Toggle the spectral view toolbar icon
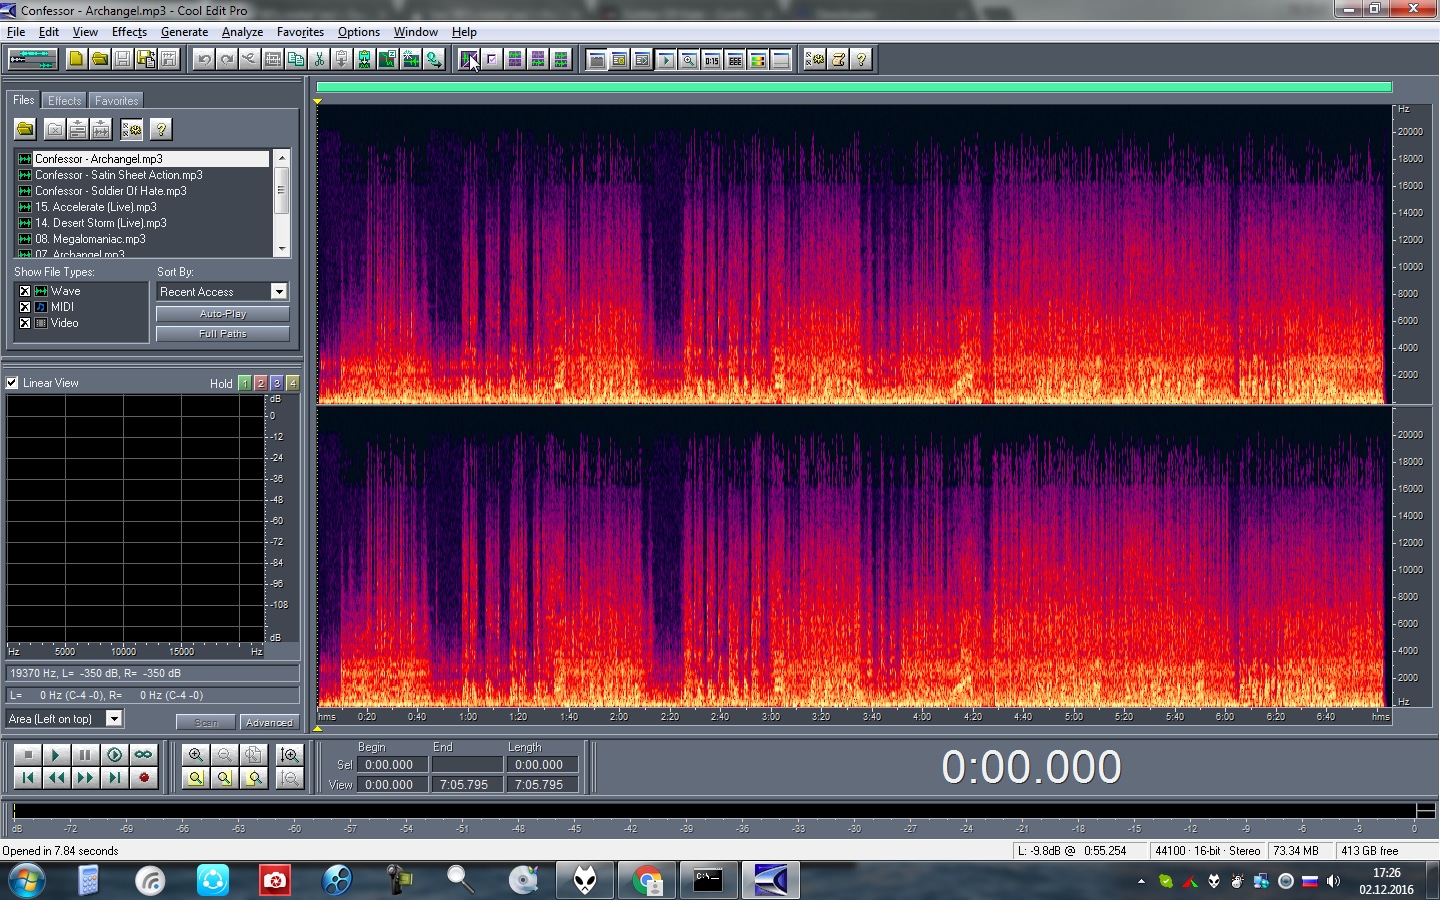Viewport: 1440px width, 900px height. coord(469,59)
